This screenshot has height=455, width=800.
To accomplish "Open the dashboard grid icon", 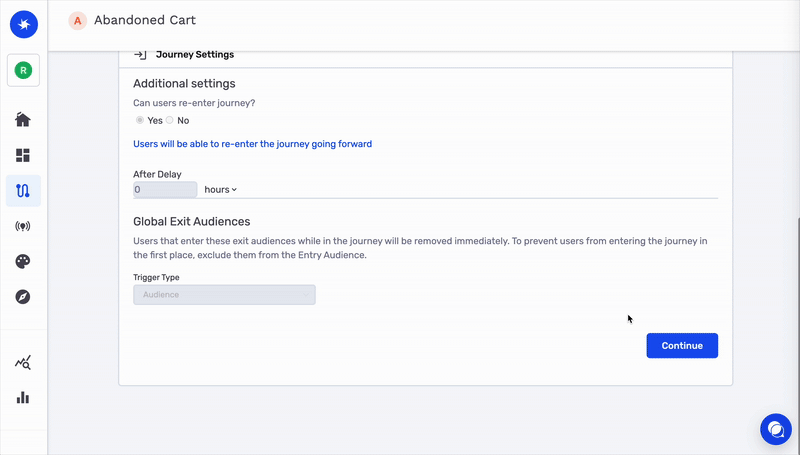I will point(23,155).
